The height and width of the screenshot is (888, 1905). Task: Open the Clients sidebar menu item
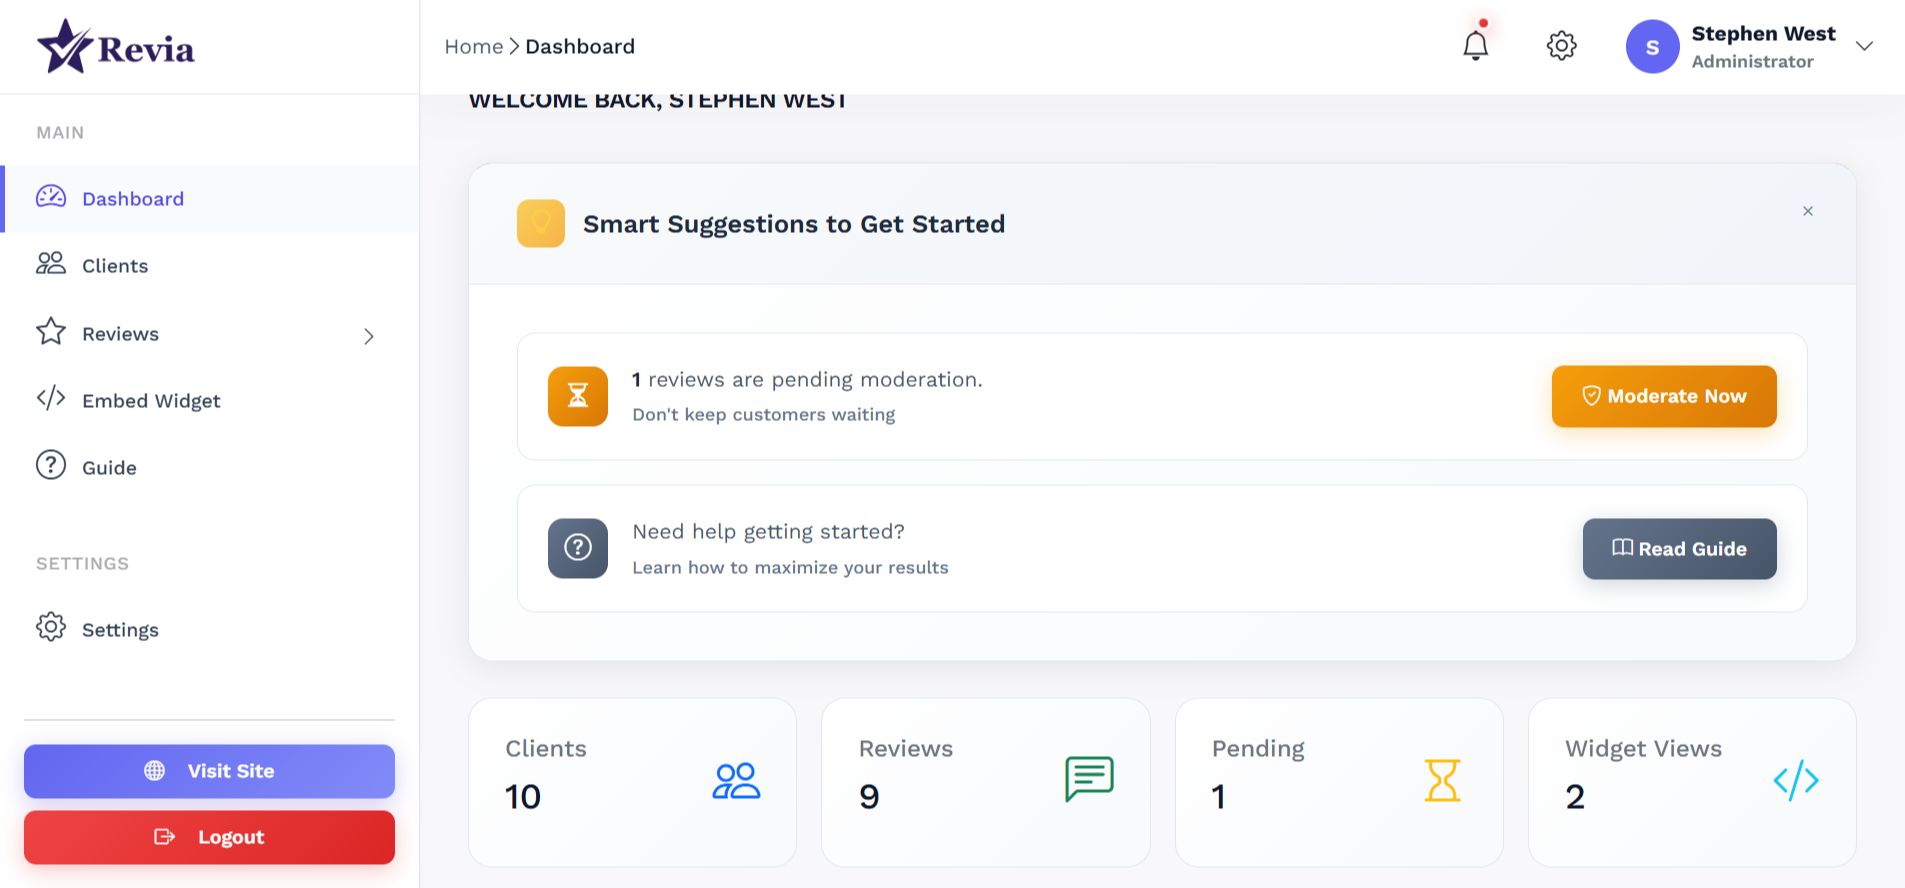tap(115, 266)
